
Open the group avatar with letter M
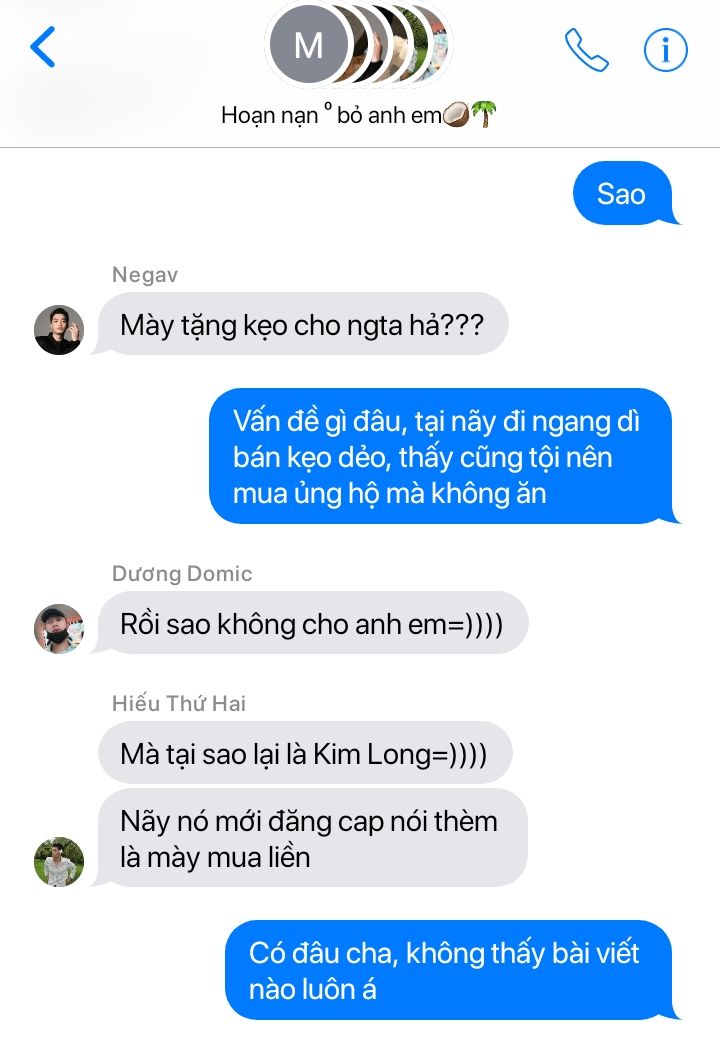(x=308, y=45)
